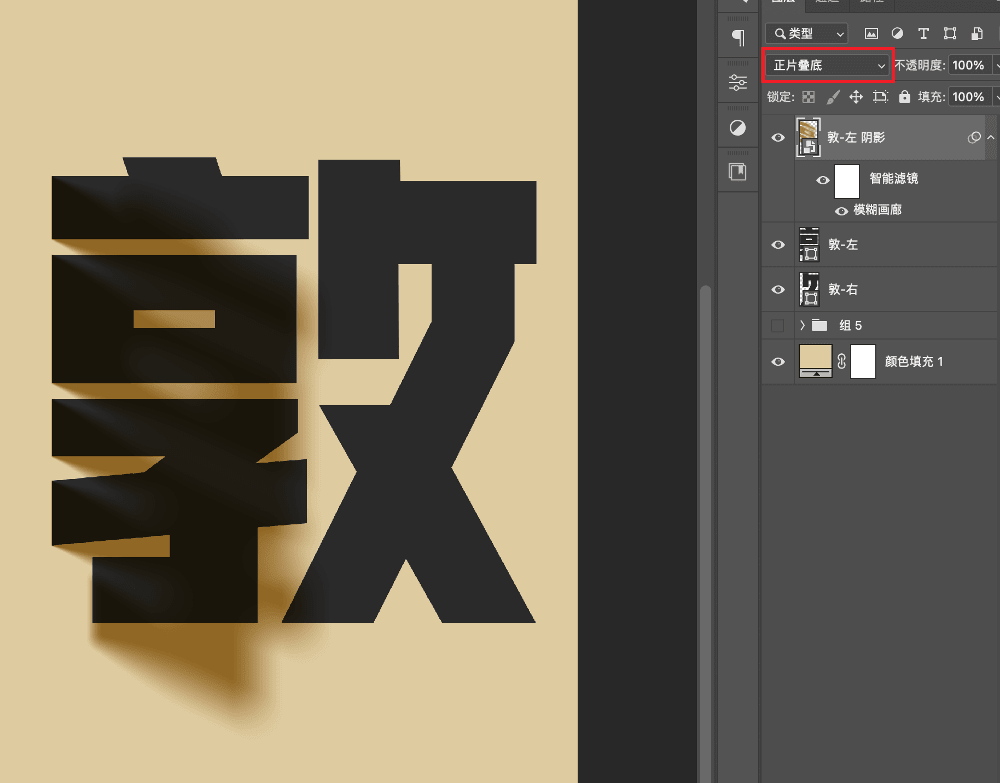Toggle visibility of 模糊画廊 filter

[842, 210]
